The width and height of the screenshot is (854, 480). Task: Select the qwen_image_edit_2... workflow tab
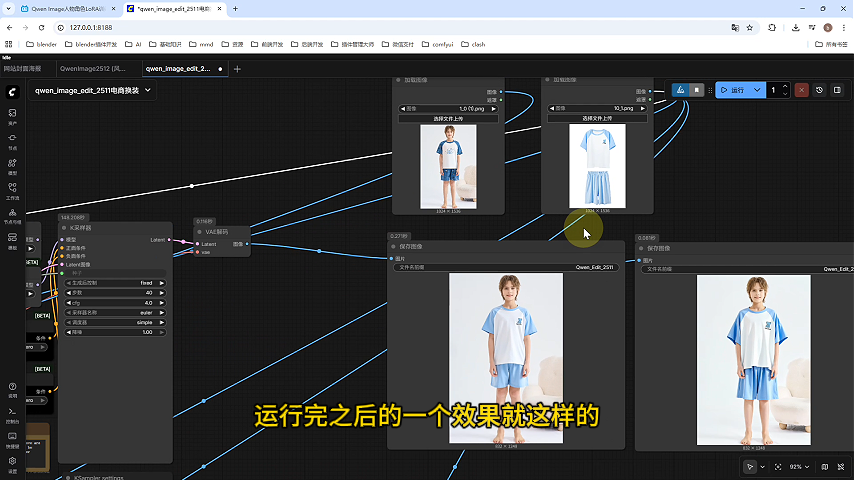(184, 69)
